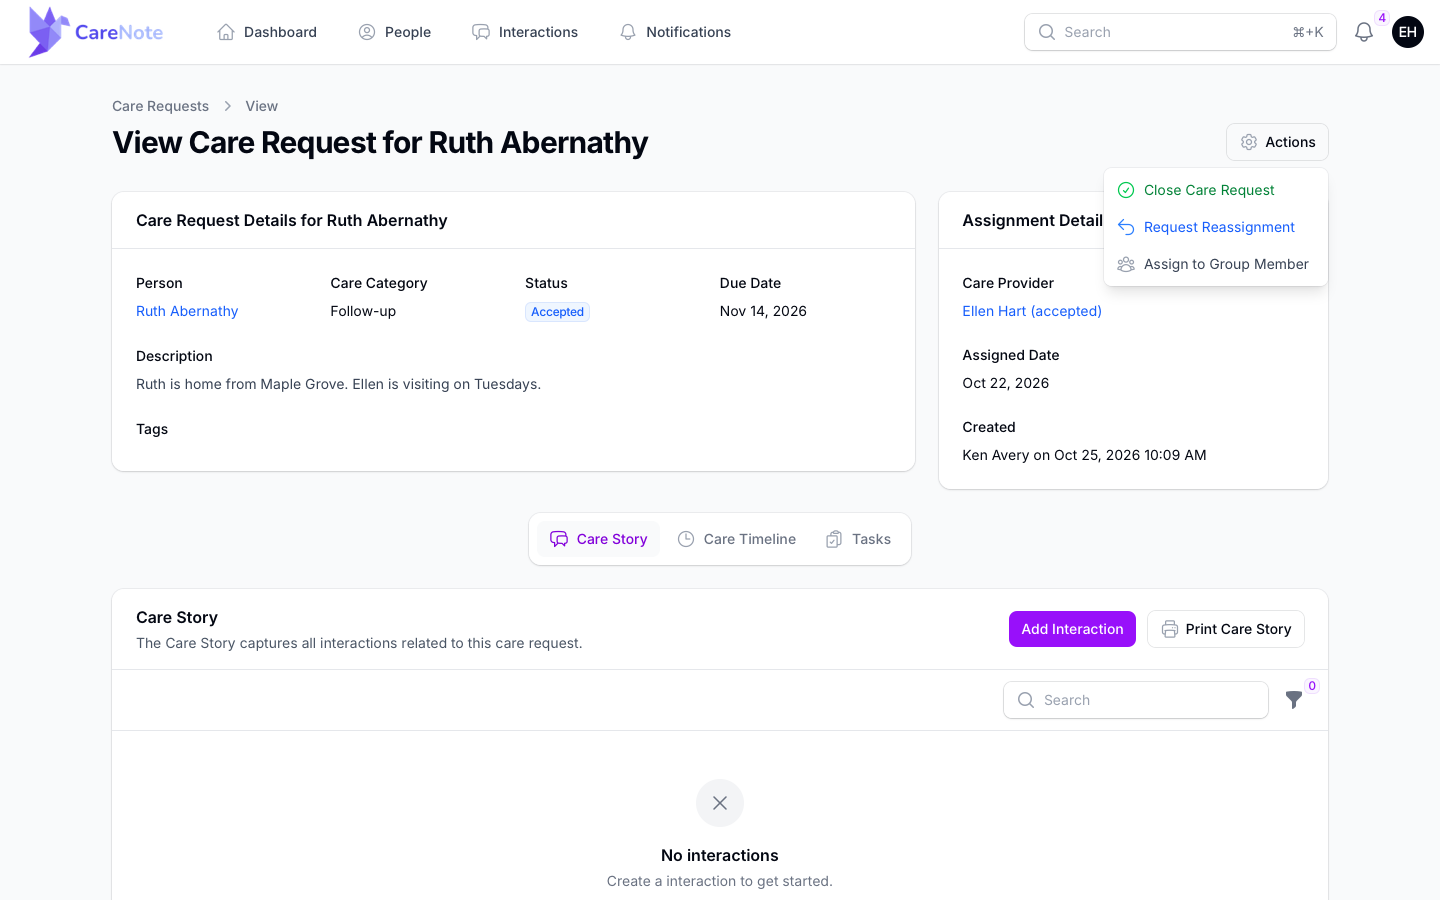Toggle the Actions dropdown button
1440x900 pixels.
pos(1277,142)
